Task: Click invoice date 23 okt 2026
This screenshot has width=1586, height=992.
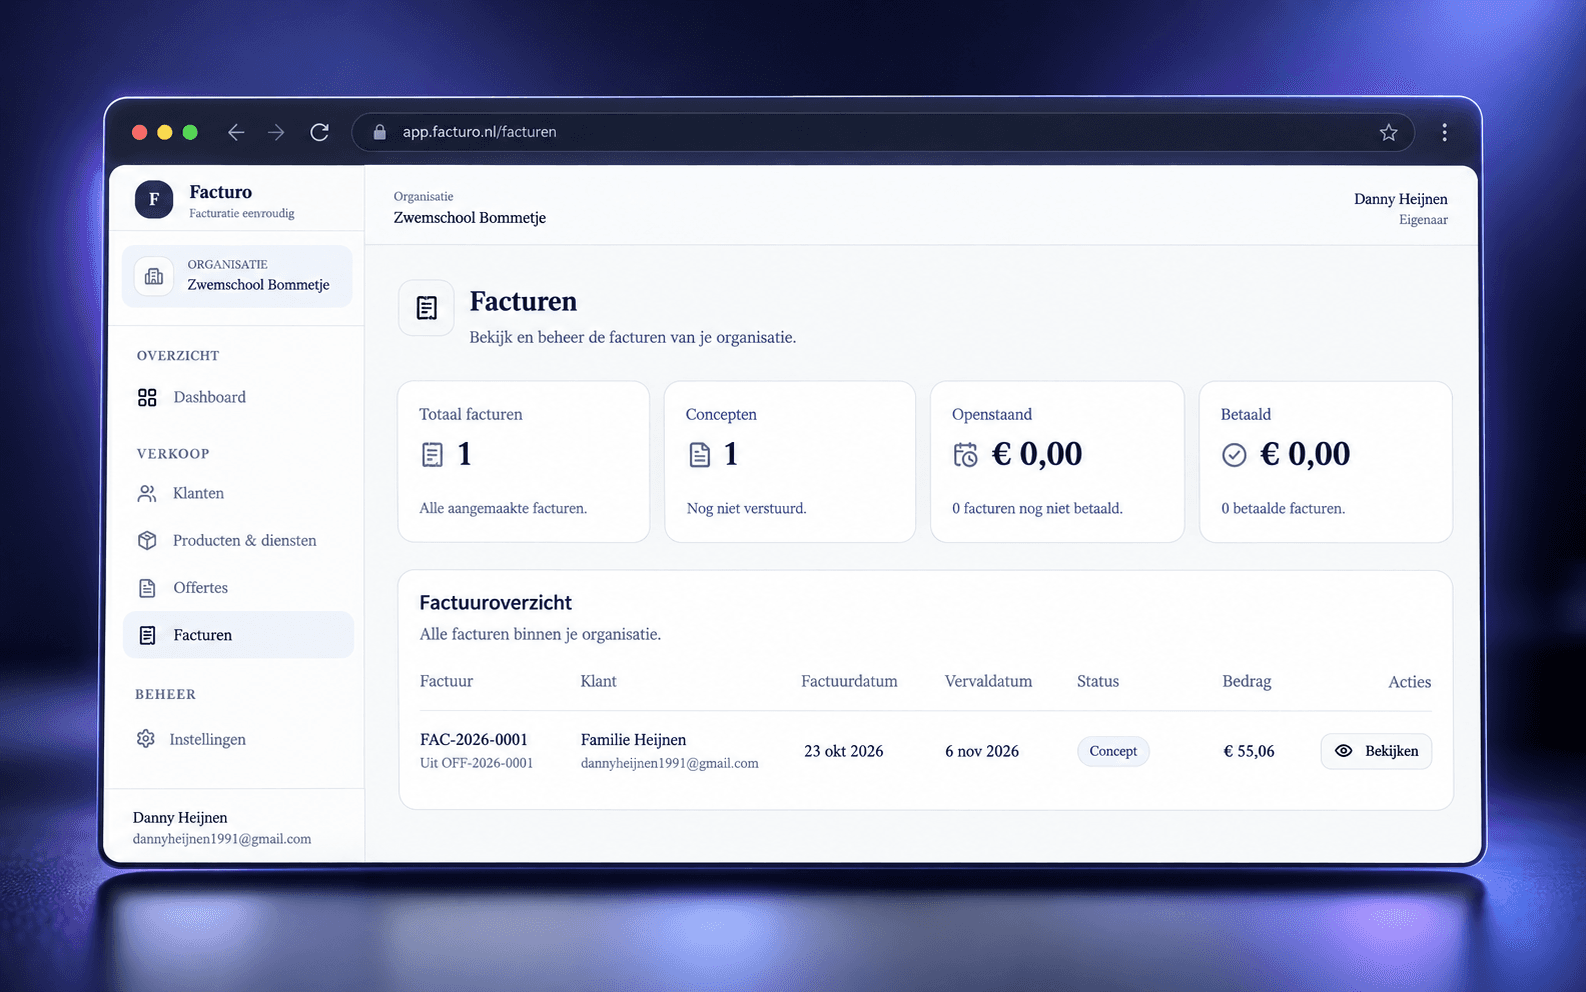Action: 844,751
